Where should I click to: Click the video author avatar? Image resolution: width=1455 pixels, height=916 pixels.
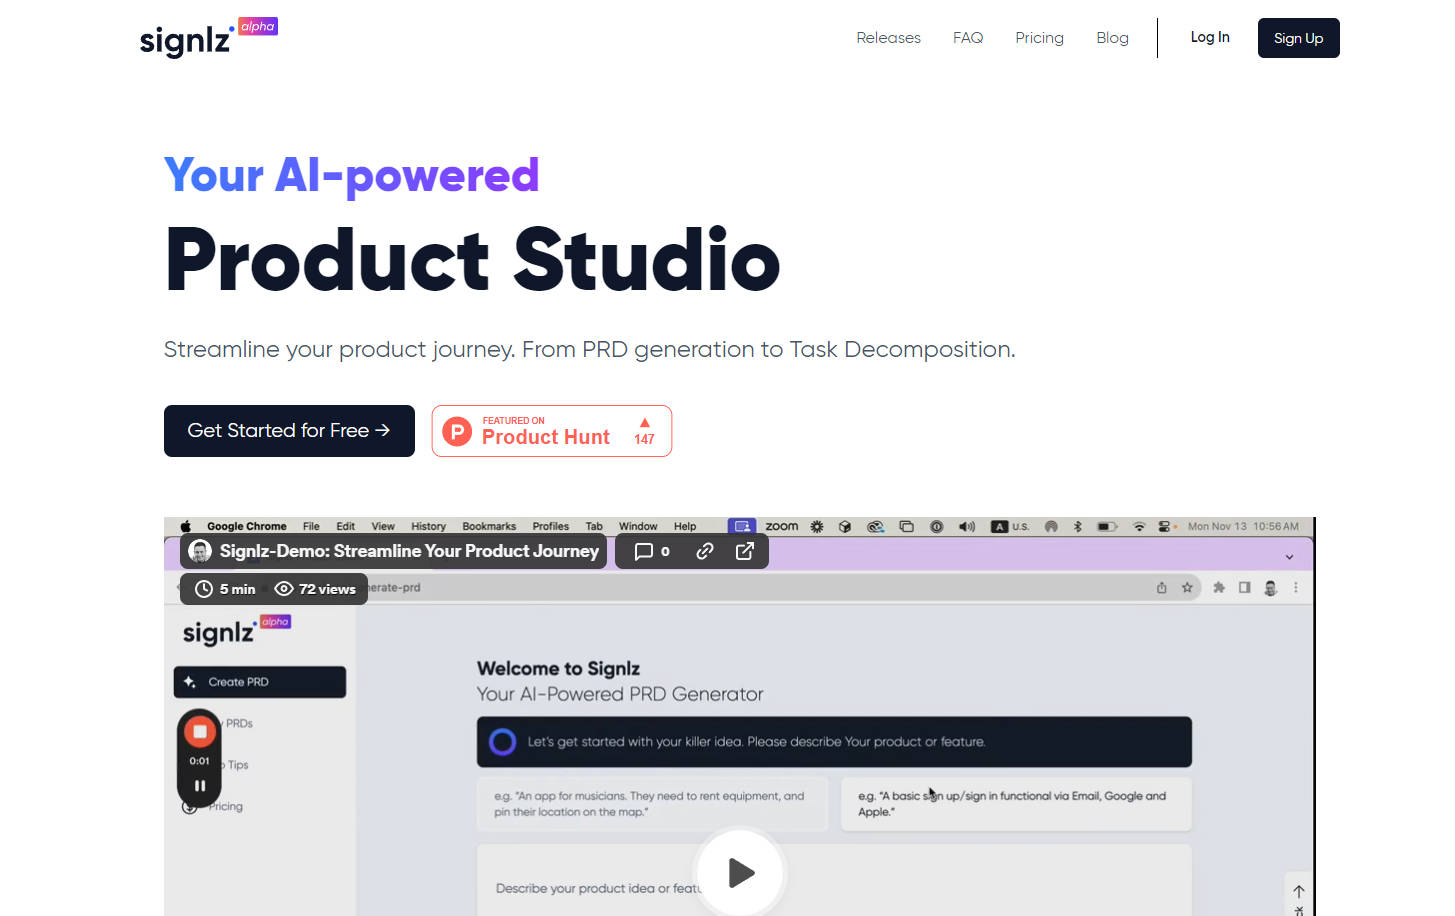[x=200, y=552]
